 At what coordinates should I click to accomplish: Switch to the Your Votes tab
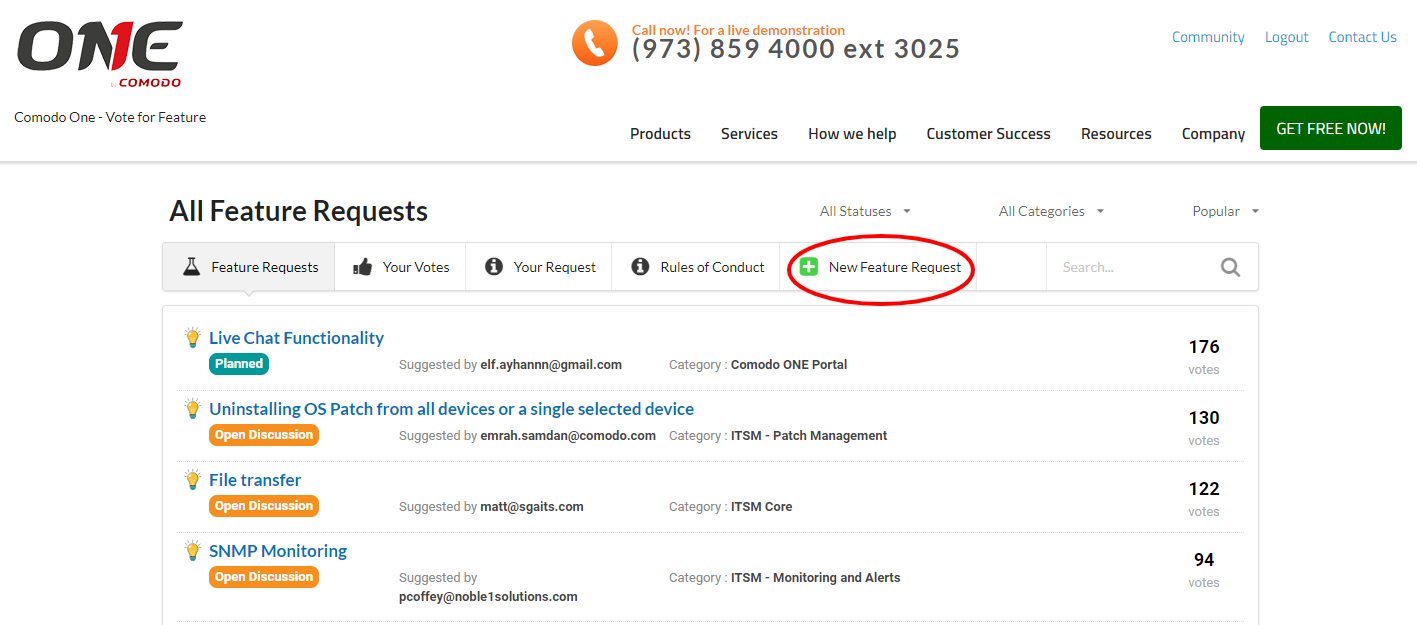tap(400, 267)
